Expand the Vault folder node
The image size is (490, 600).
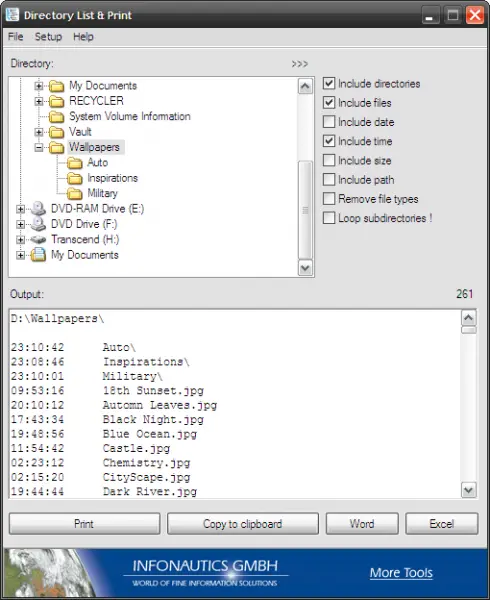(39, 132)
